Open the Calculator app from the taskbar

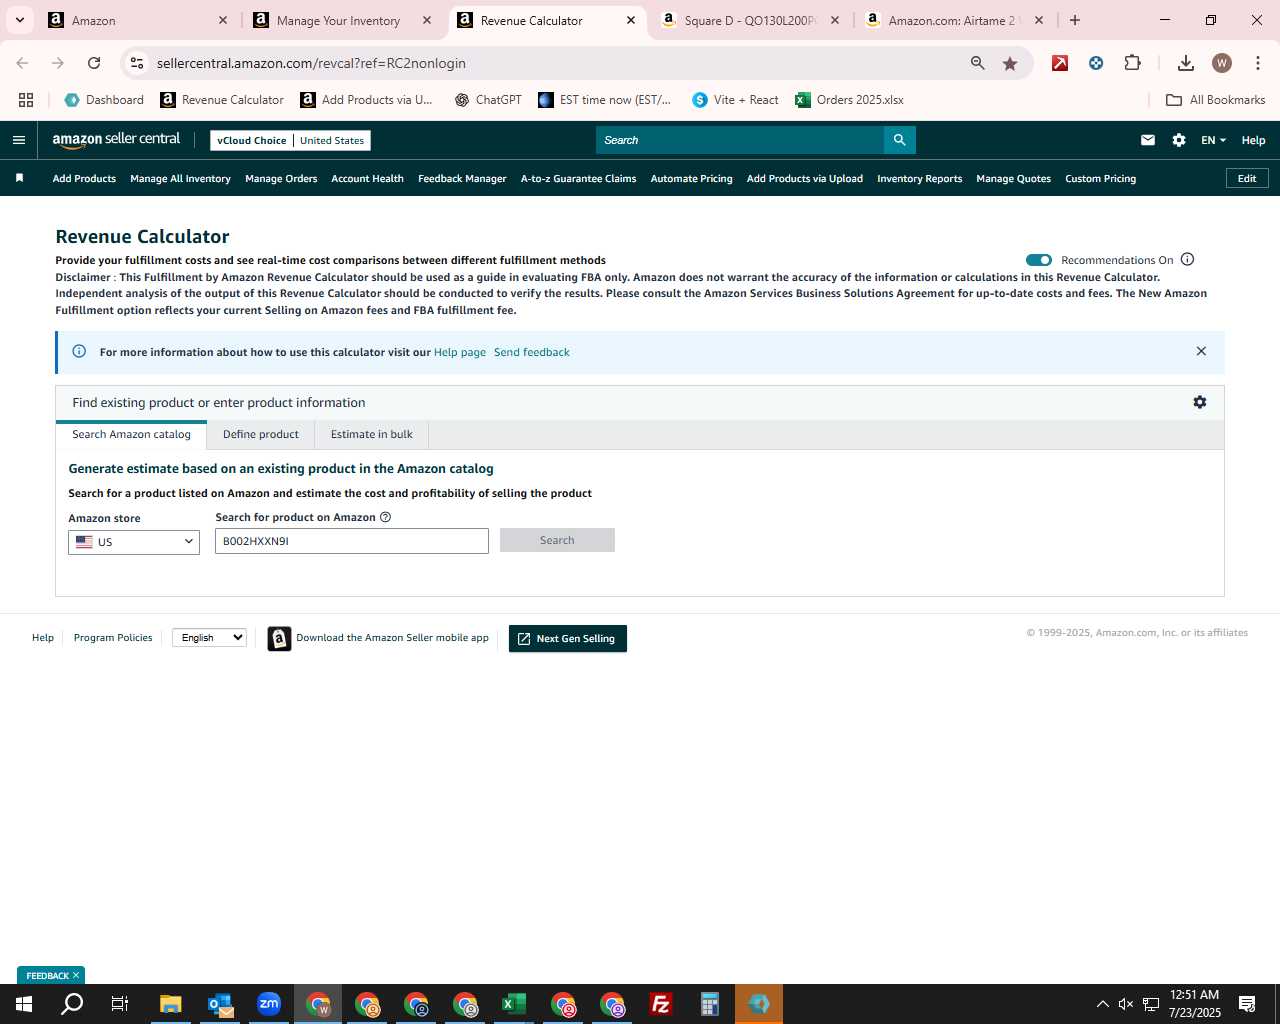click(710, 1004)
